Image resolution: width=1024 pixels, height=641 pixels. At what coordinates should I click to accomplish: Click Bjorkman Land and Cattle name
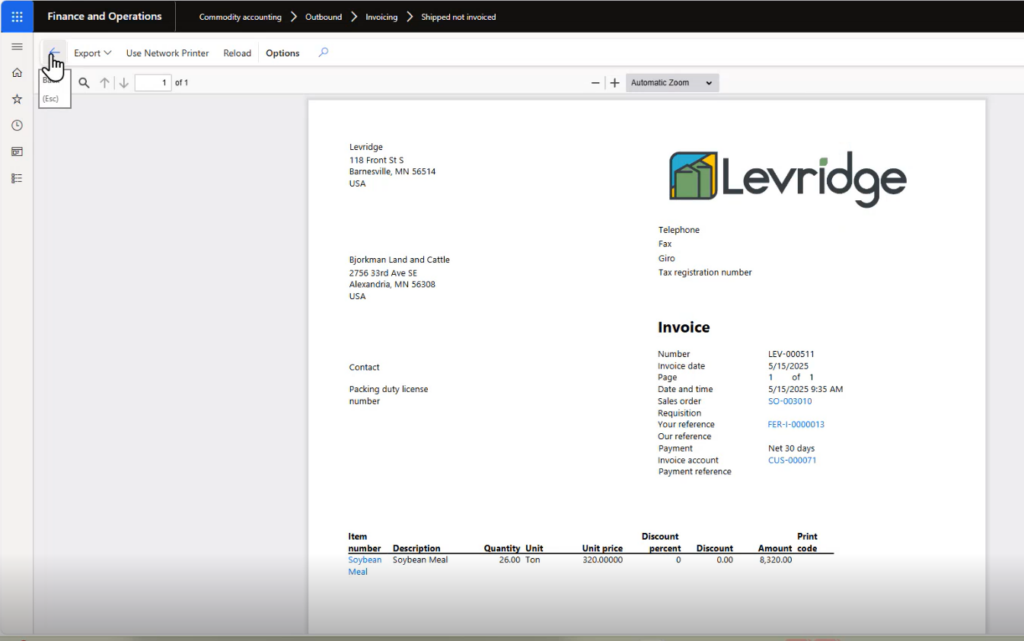[x=399, y=260]
